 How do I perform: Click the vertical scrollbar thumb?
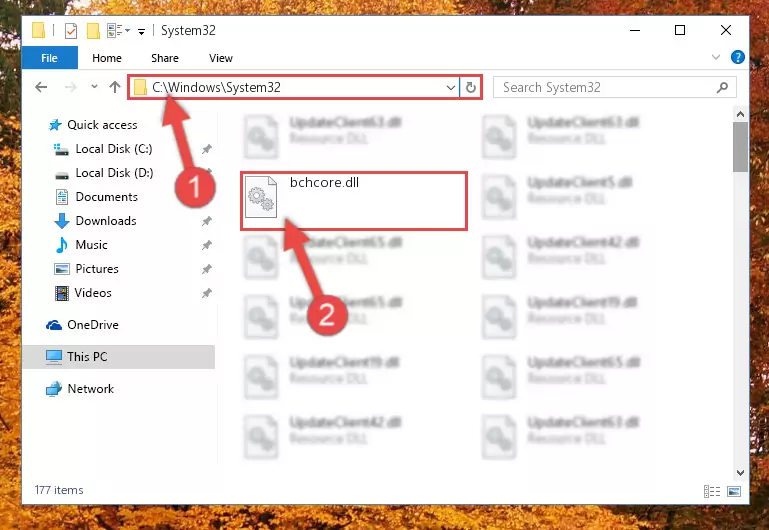pos(741,147)
